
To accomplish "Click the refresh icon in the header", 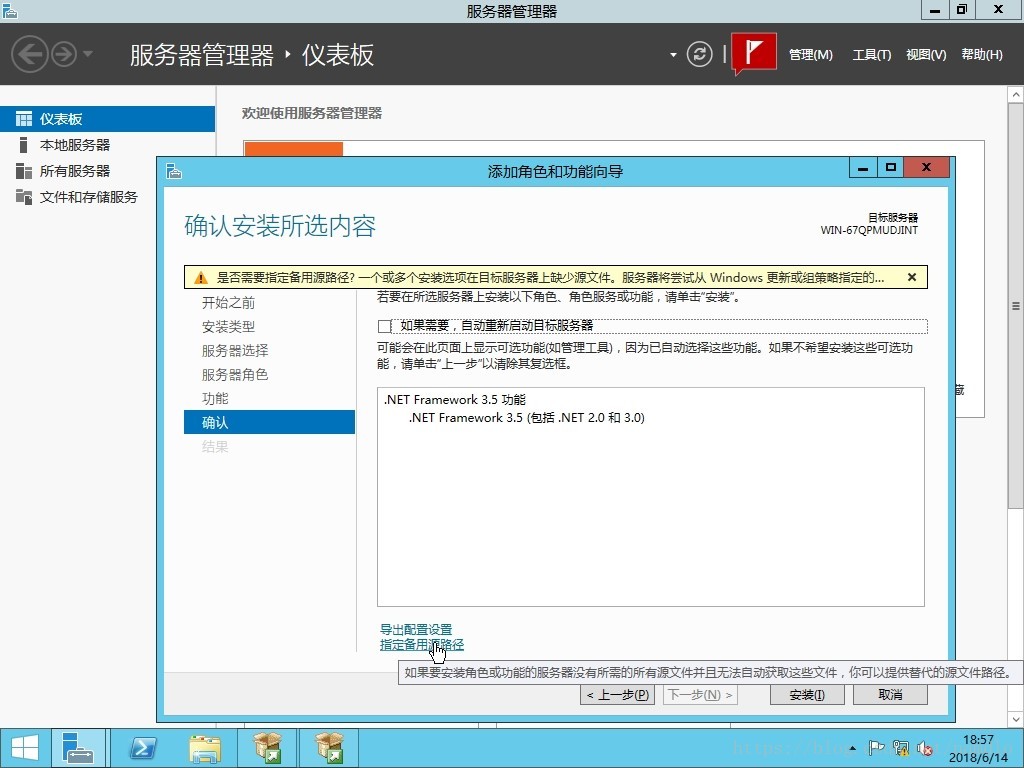I will pyautogui.click(x=699, y=54).
